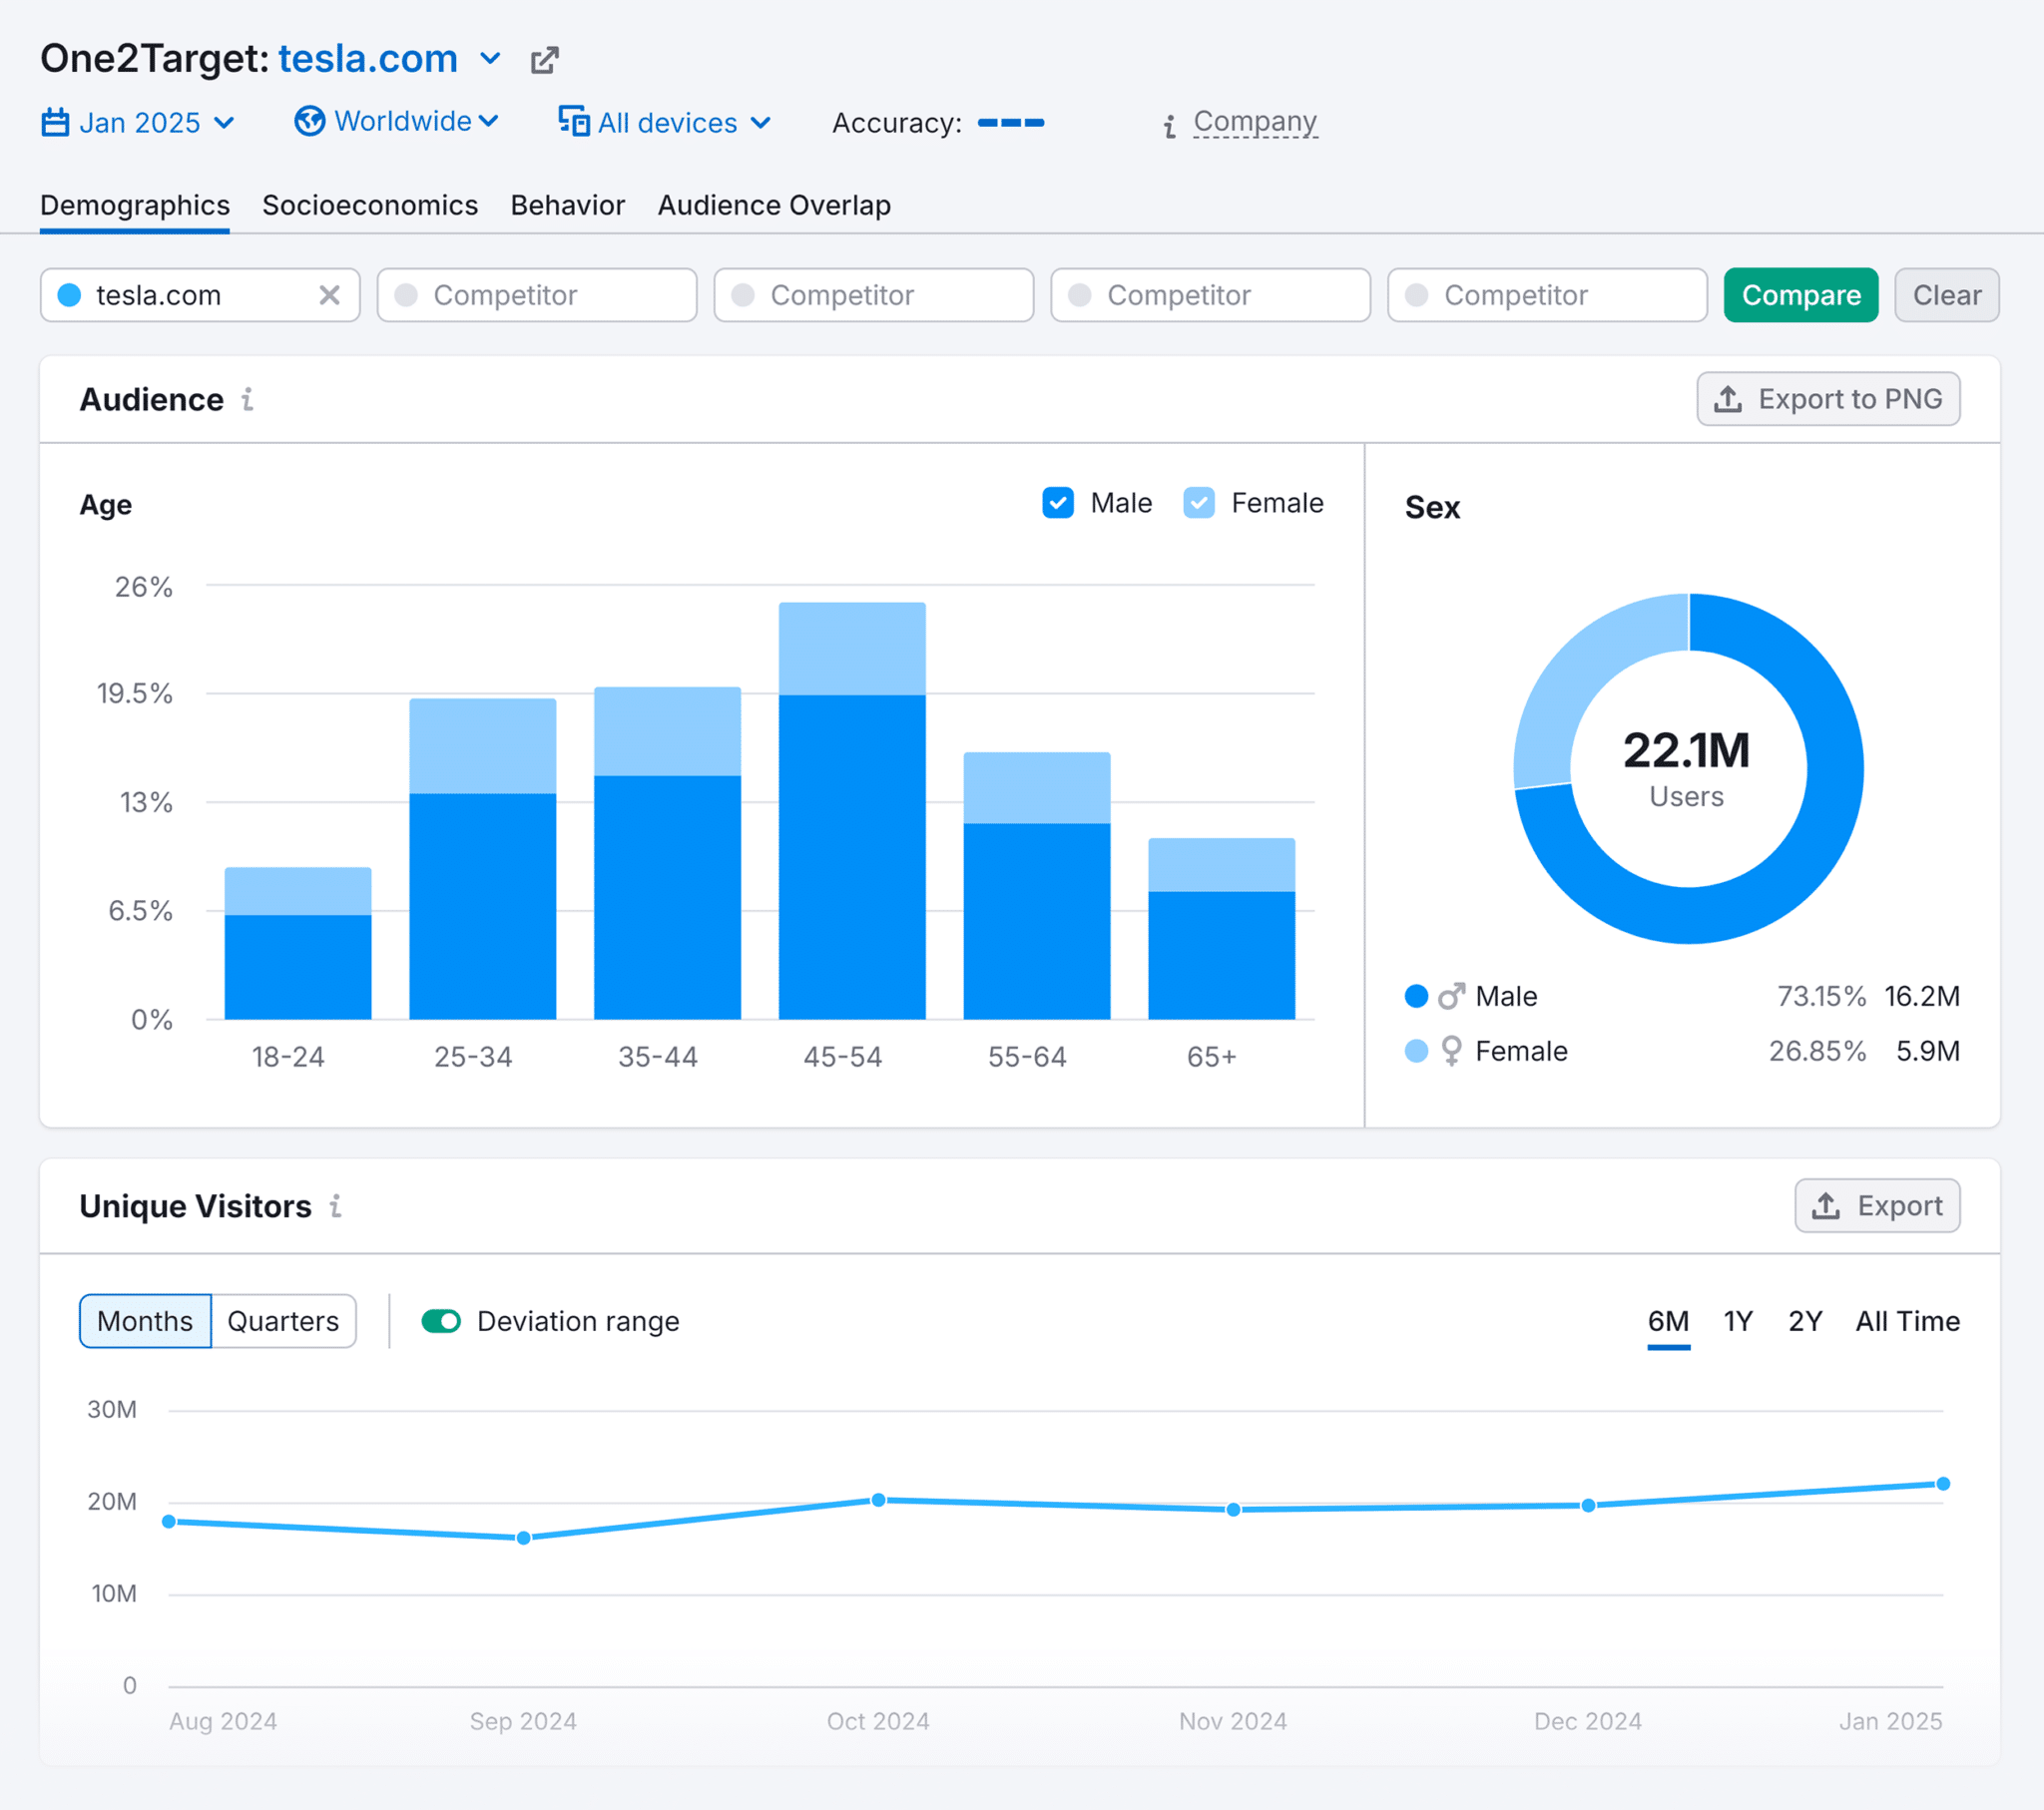The width and height of the screenshot is (2044, 1810).
Task: Click the Jan 2025 data point on line chart
Action: pyautogui.click(x=1943, y=1484)
